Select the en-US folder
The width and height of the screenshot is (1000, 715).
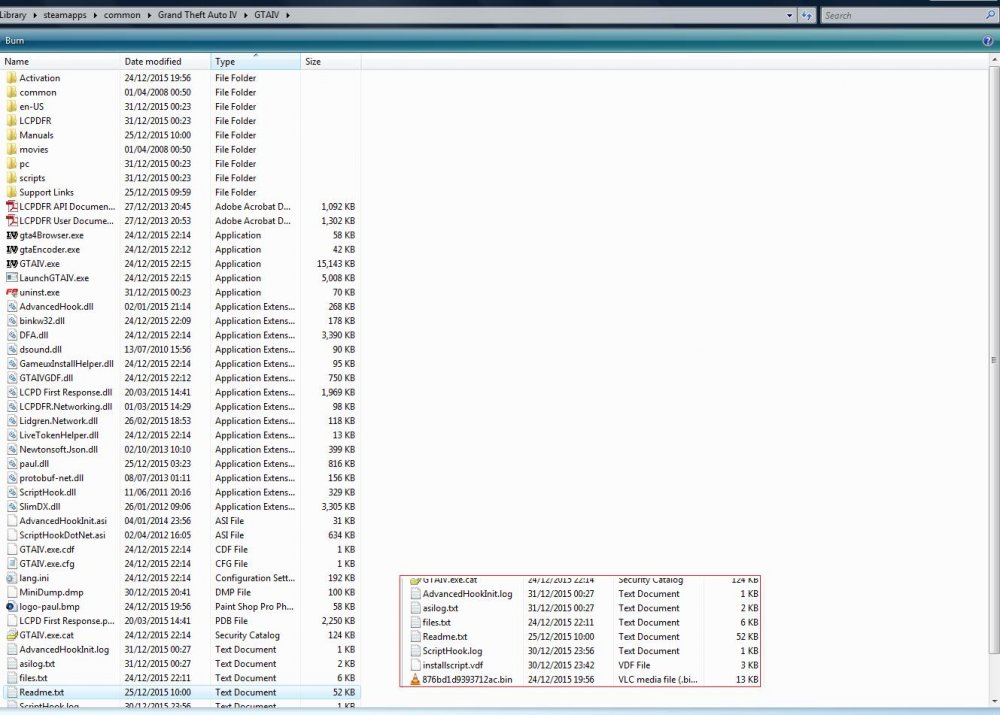coord(31,107)
